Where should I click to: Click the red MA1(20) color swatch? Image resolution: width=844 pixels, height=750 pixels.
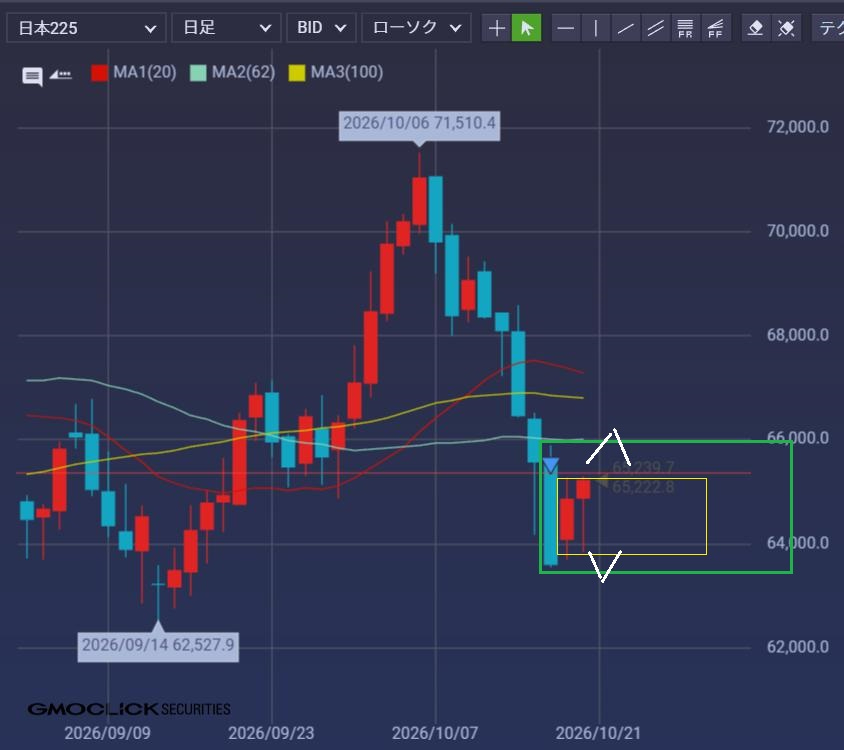(x=100, y=73)
